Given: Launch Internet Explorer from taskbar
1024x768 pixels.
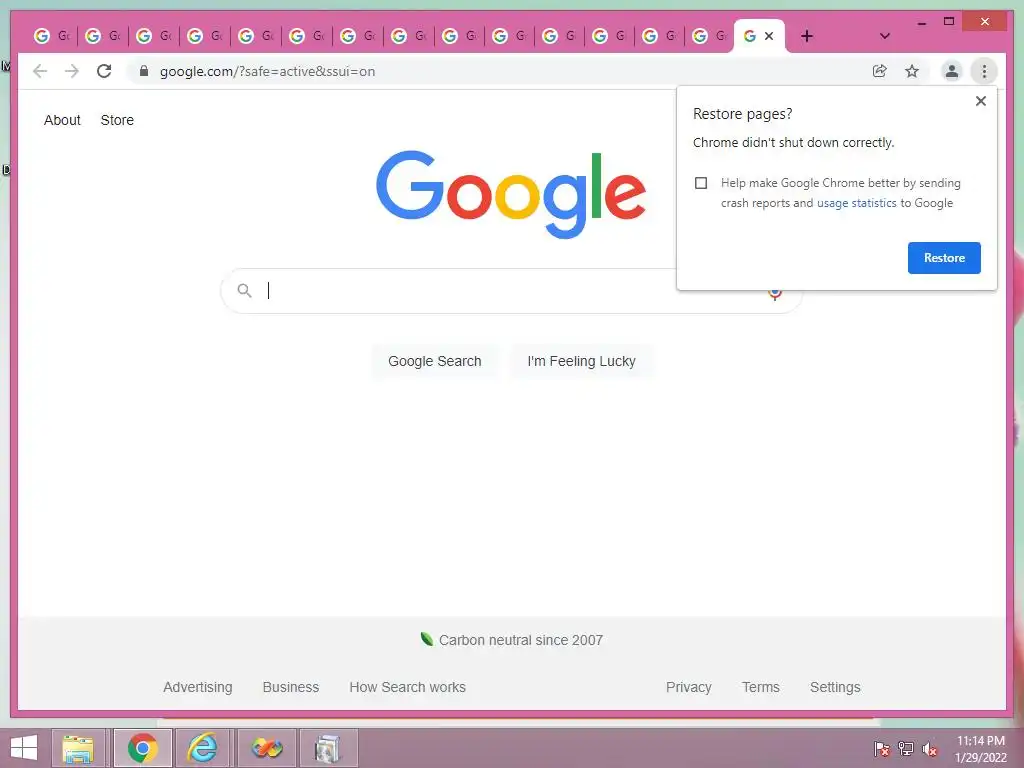Looking at the screenshot, I should tap(202, 748).
